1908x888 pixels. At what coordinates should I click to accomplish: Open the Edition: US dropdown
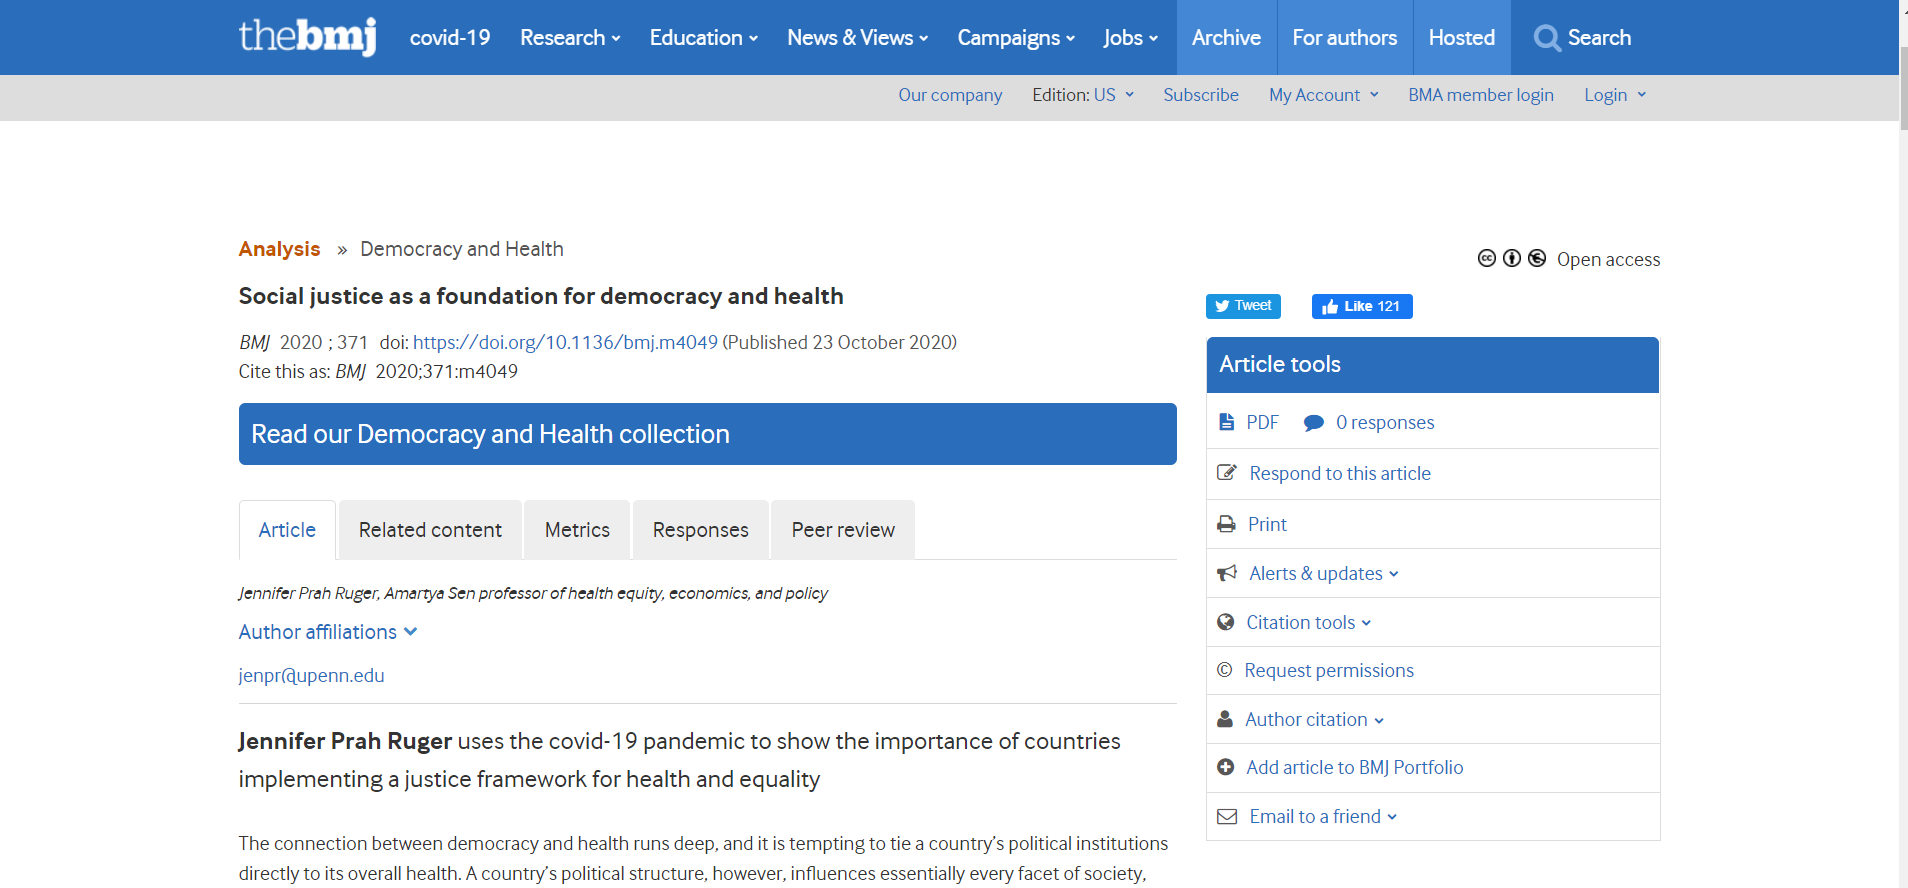coord(1083,95)
